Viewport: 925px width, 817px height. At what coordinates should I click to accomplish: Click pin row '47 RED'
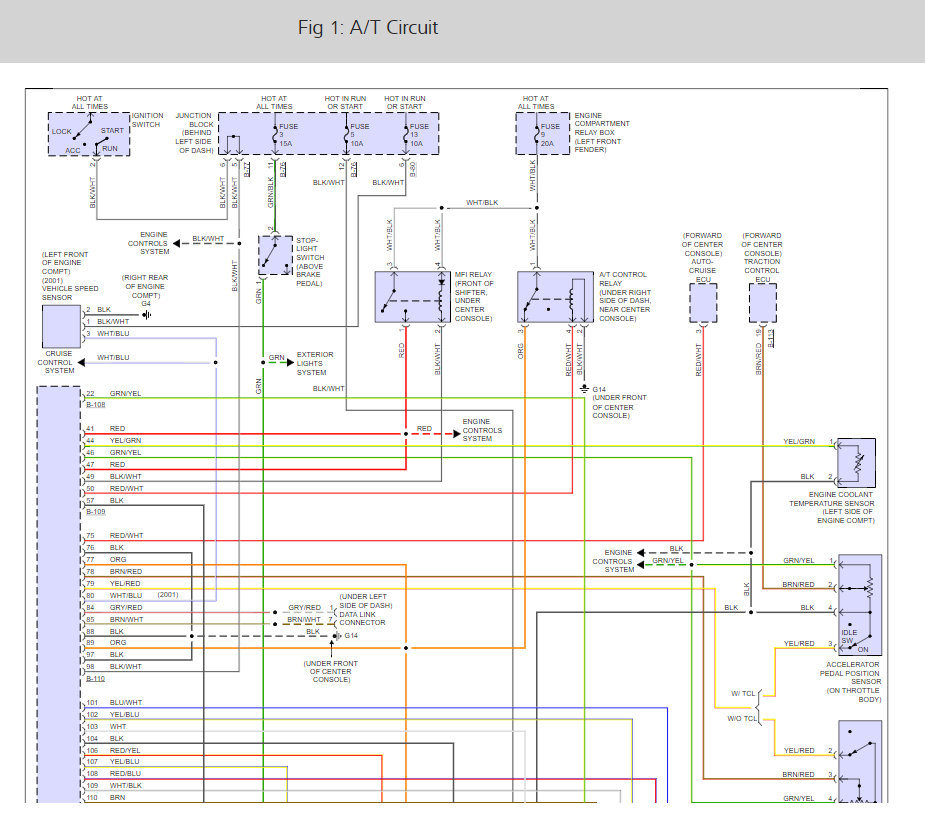point(105,465)
